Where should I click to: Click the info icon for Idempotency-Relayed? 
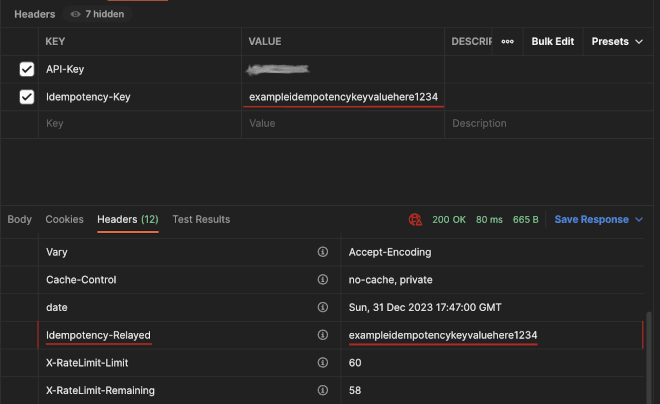(322, 334)
